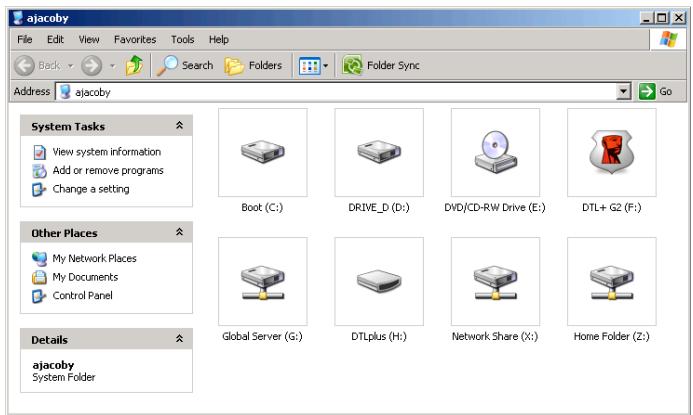Go up one folder level

134,65
